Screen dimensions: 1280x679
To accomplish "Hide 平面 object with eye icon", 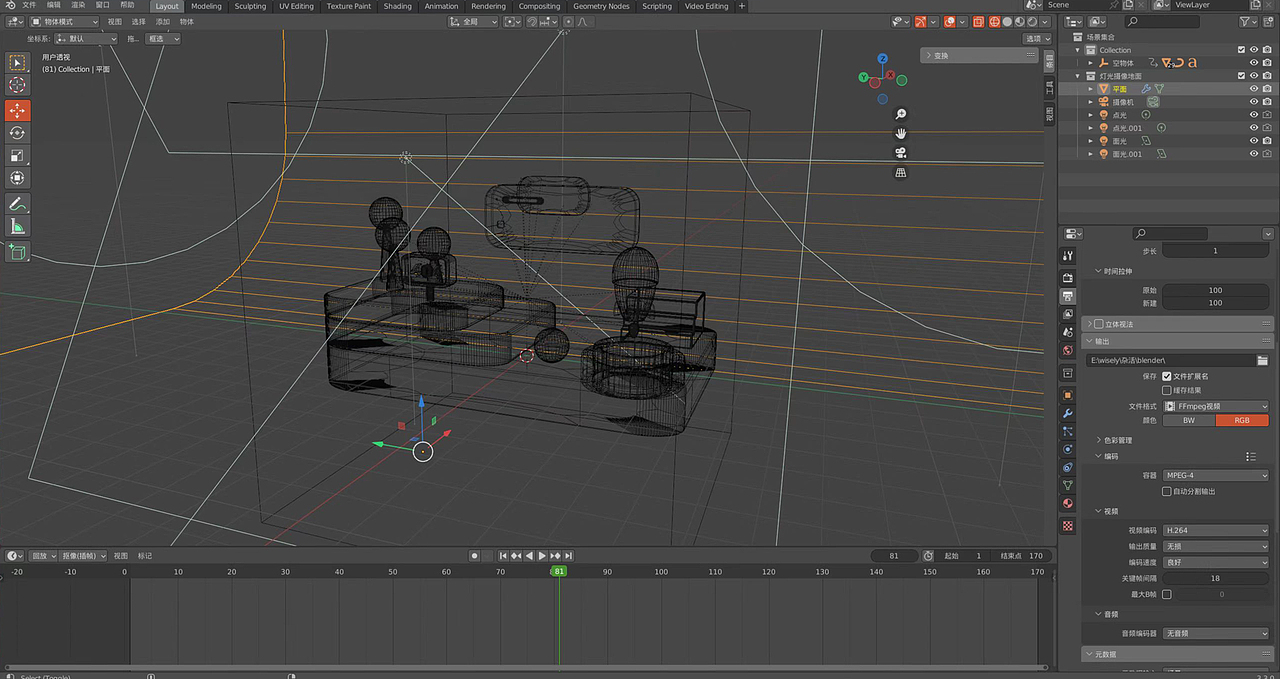I will point(1254,88).
